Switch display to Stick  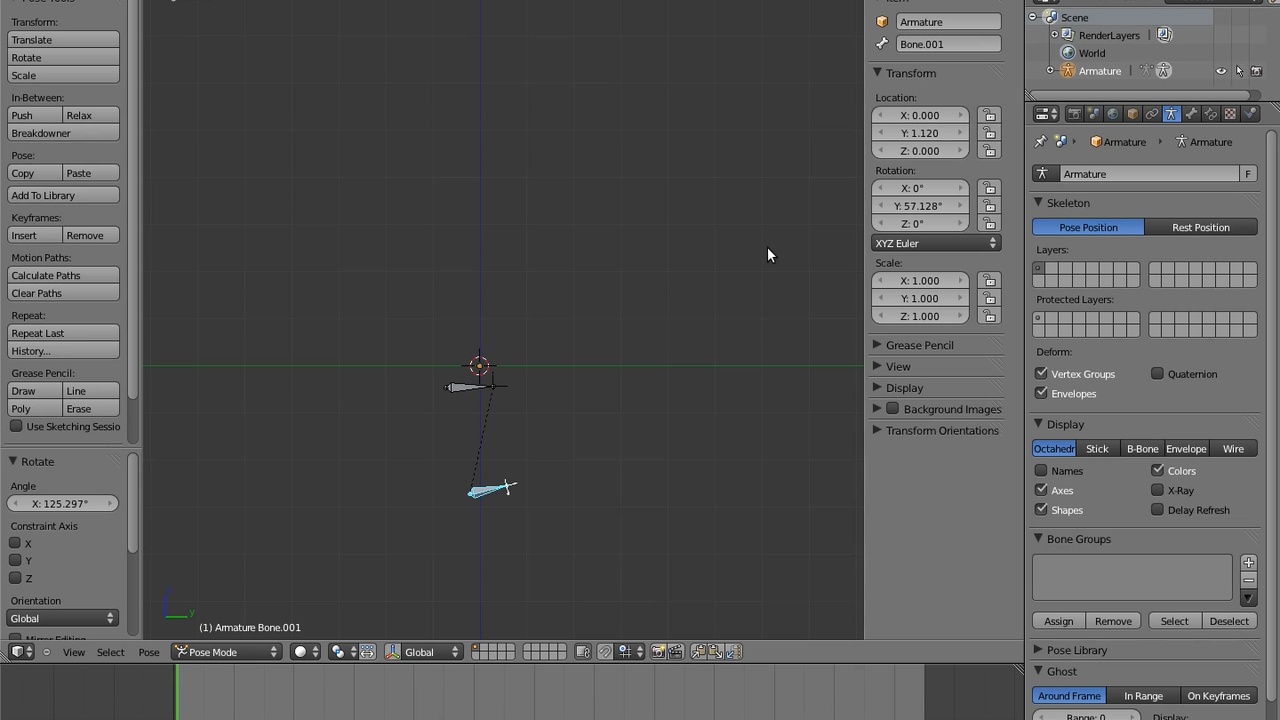tap(1097, 449)
